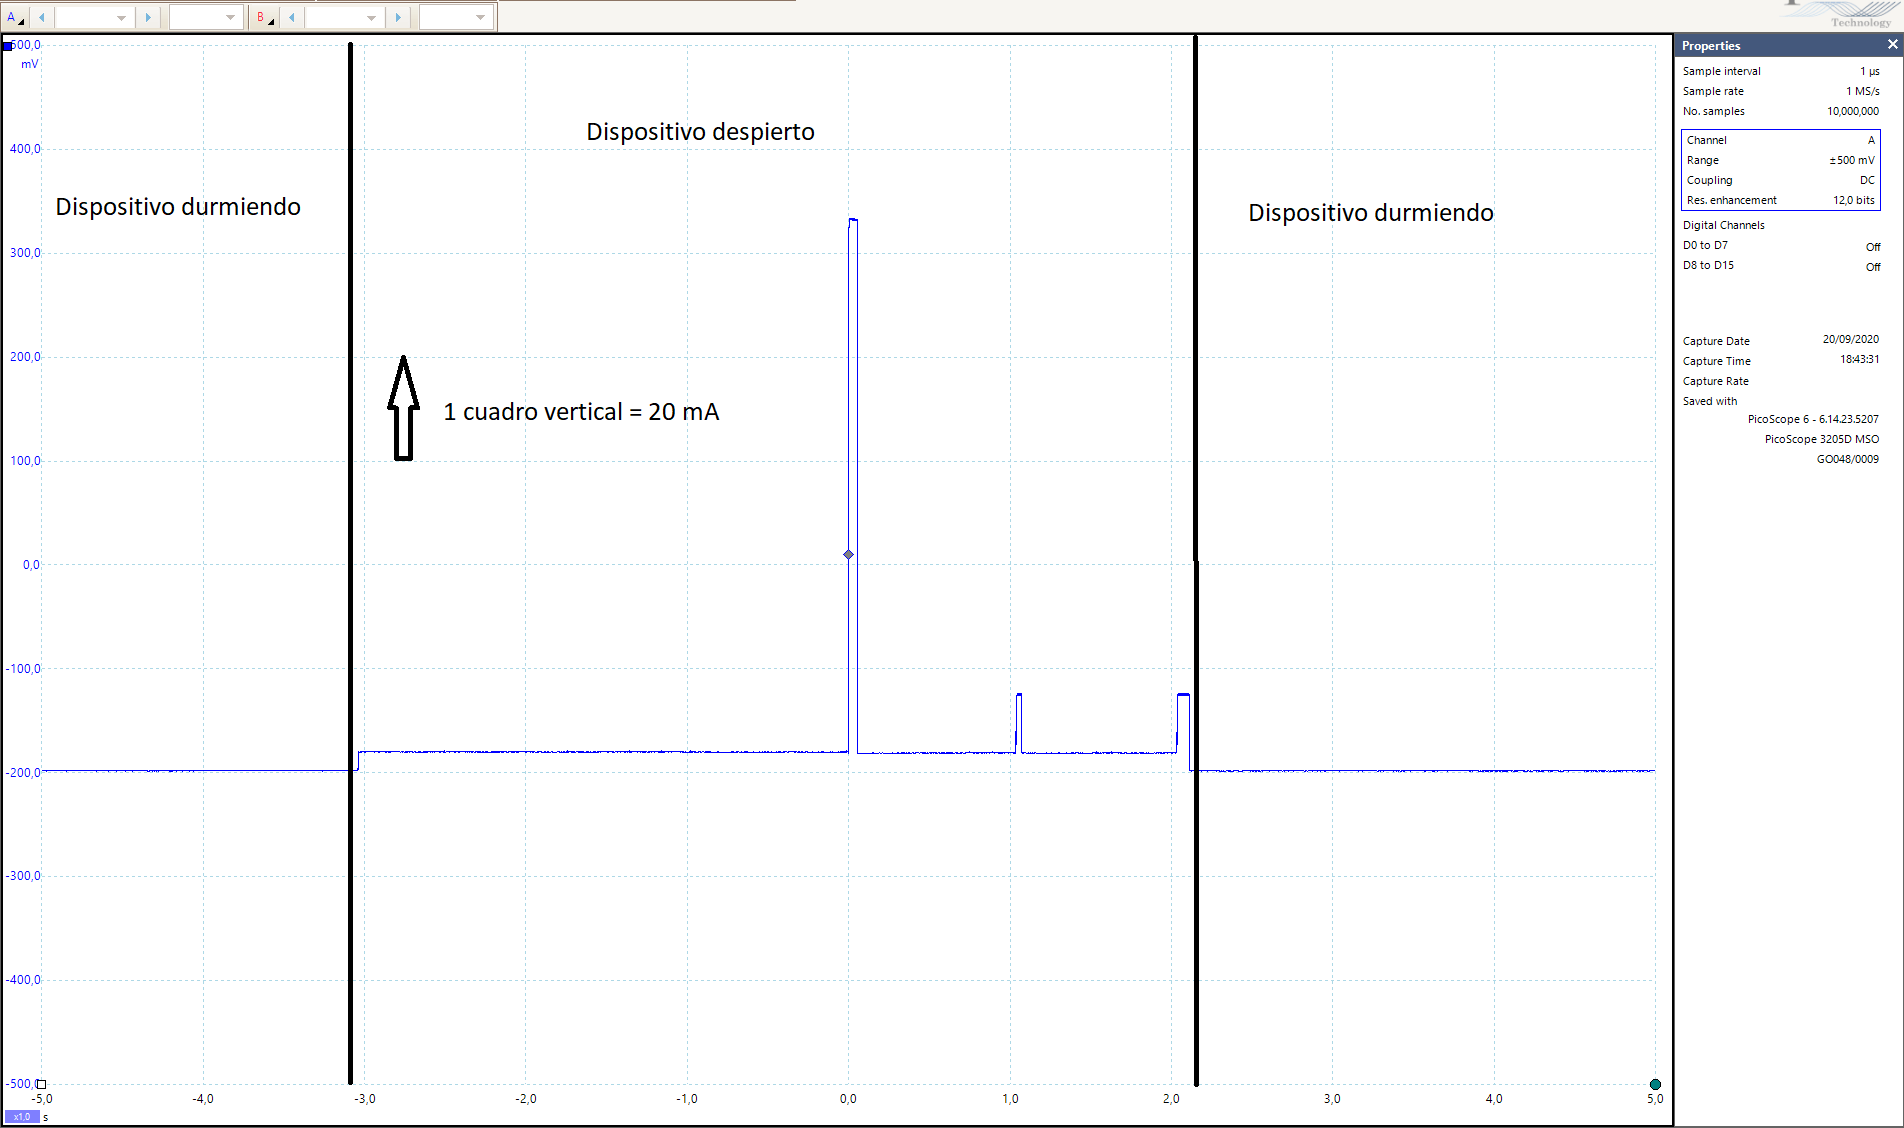Screen dimensions: 1904x1128
Task: Select the 20/09/2020 date value
Action: [x=1850, y=339]
